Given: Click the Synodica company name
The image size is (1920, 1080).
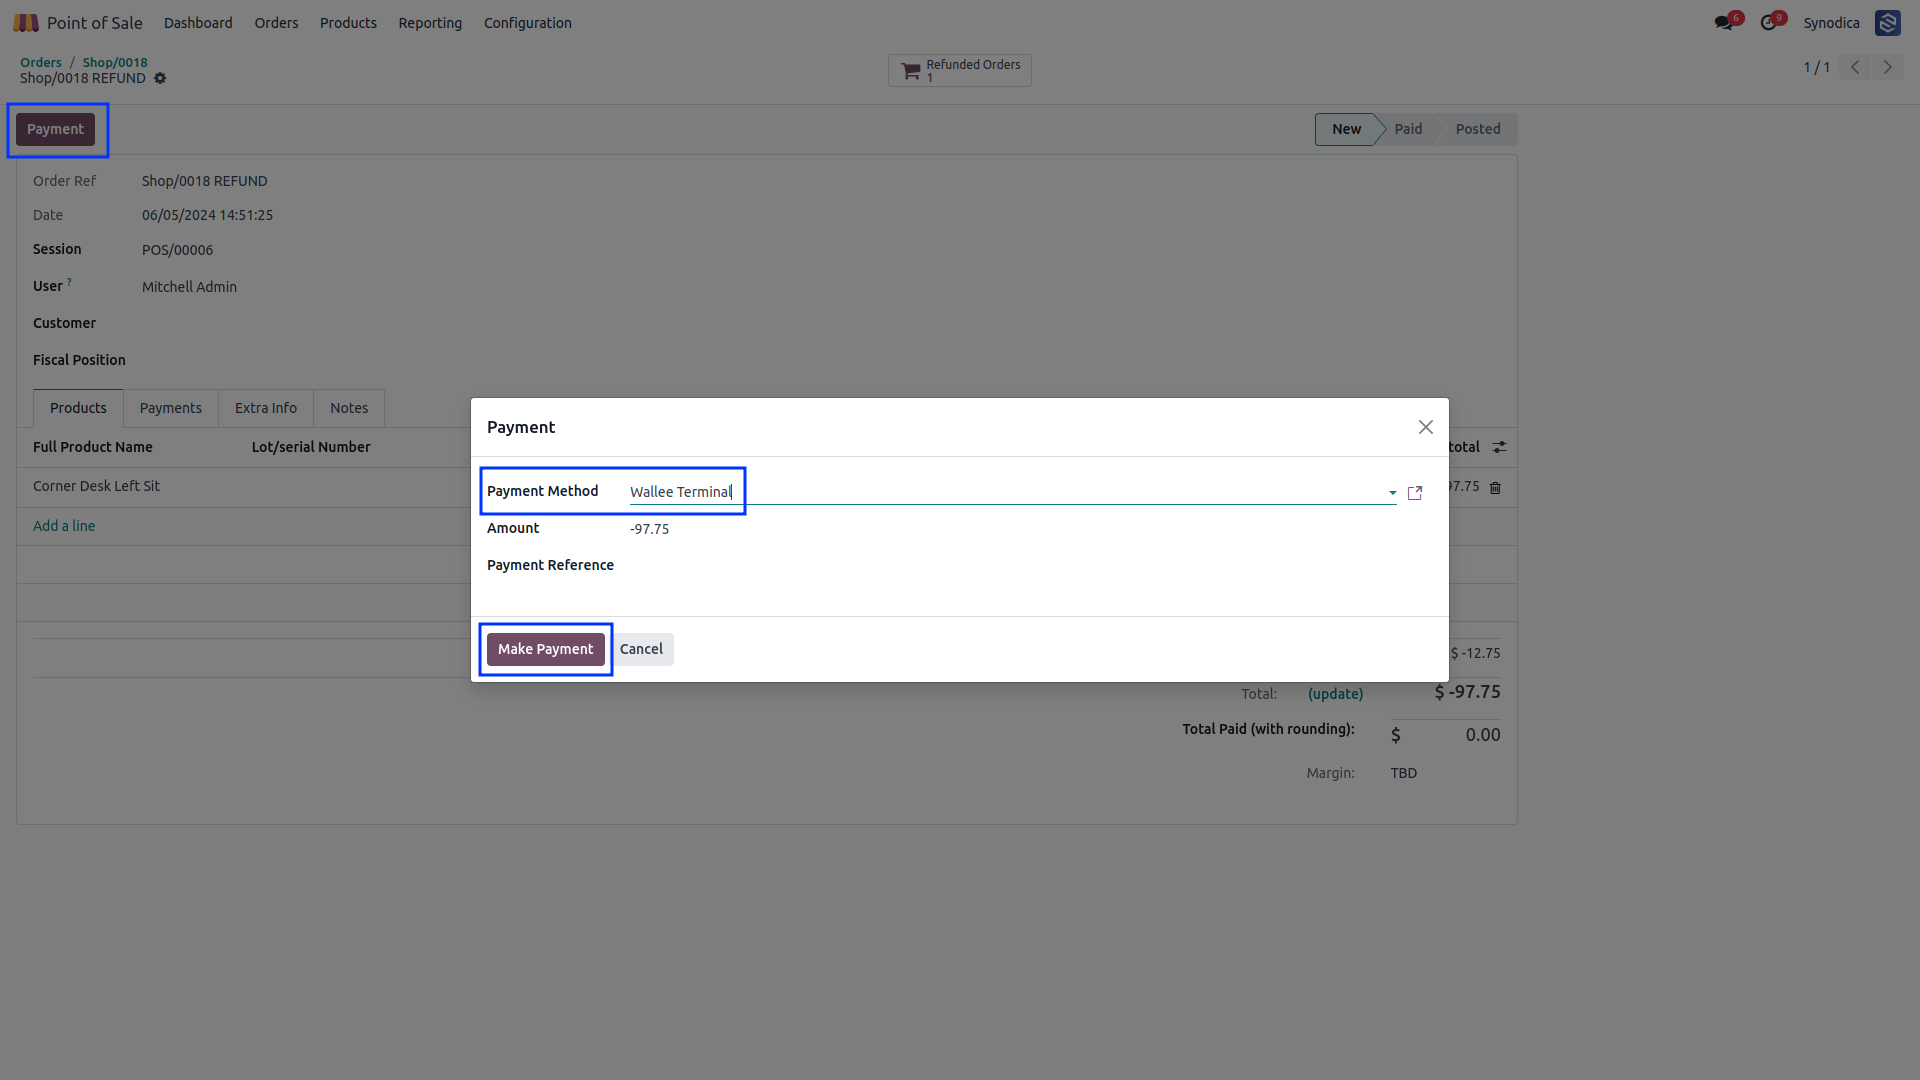Looking at the screenshot, I should pos(1831,23).
